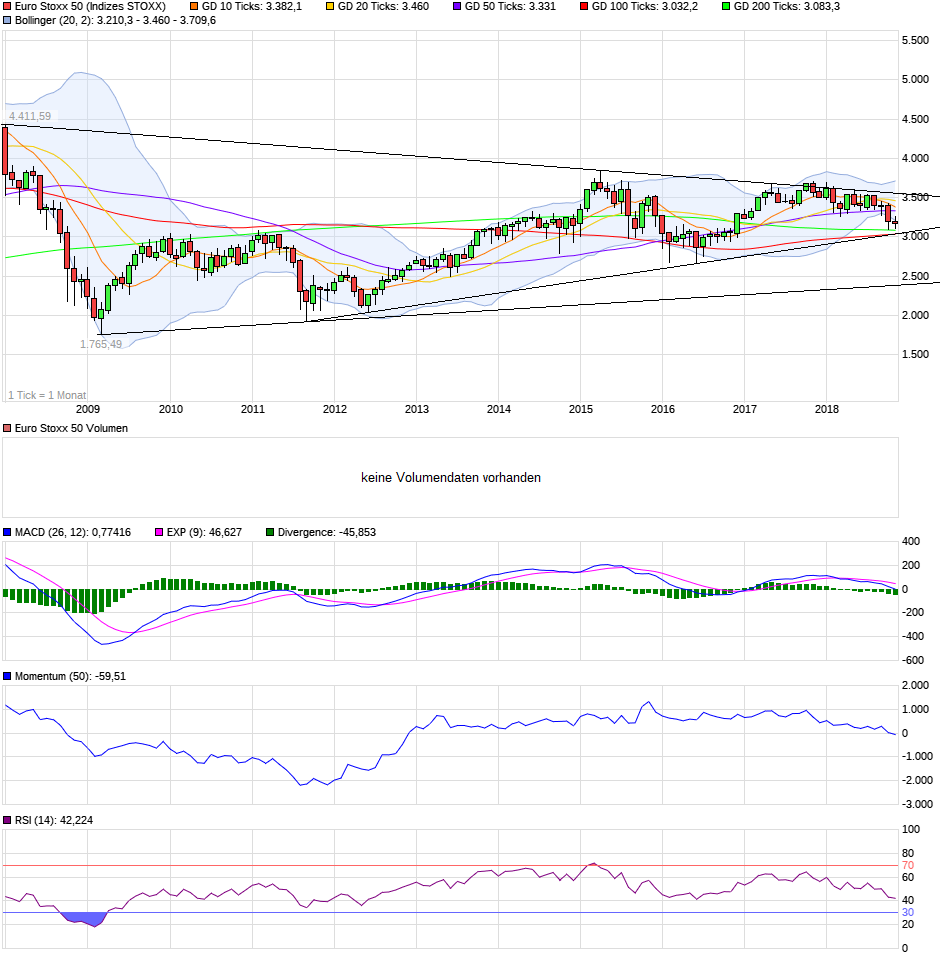Click the 2.500 price axis label
Screen dimensions: 940x958
click(x=915, y=276)
